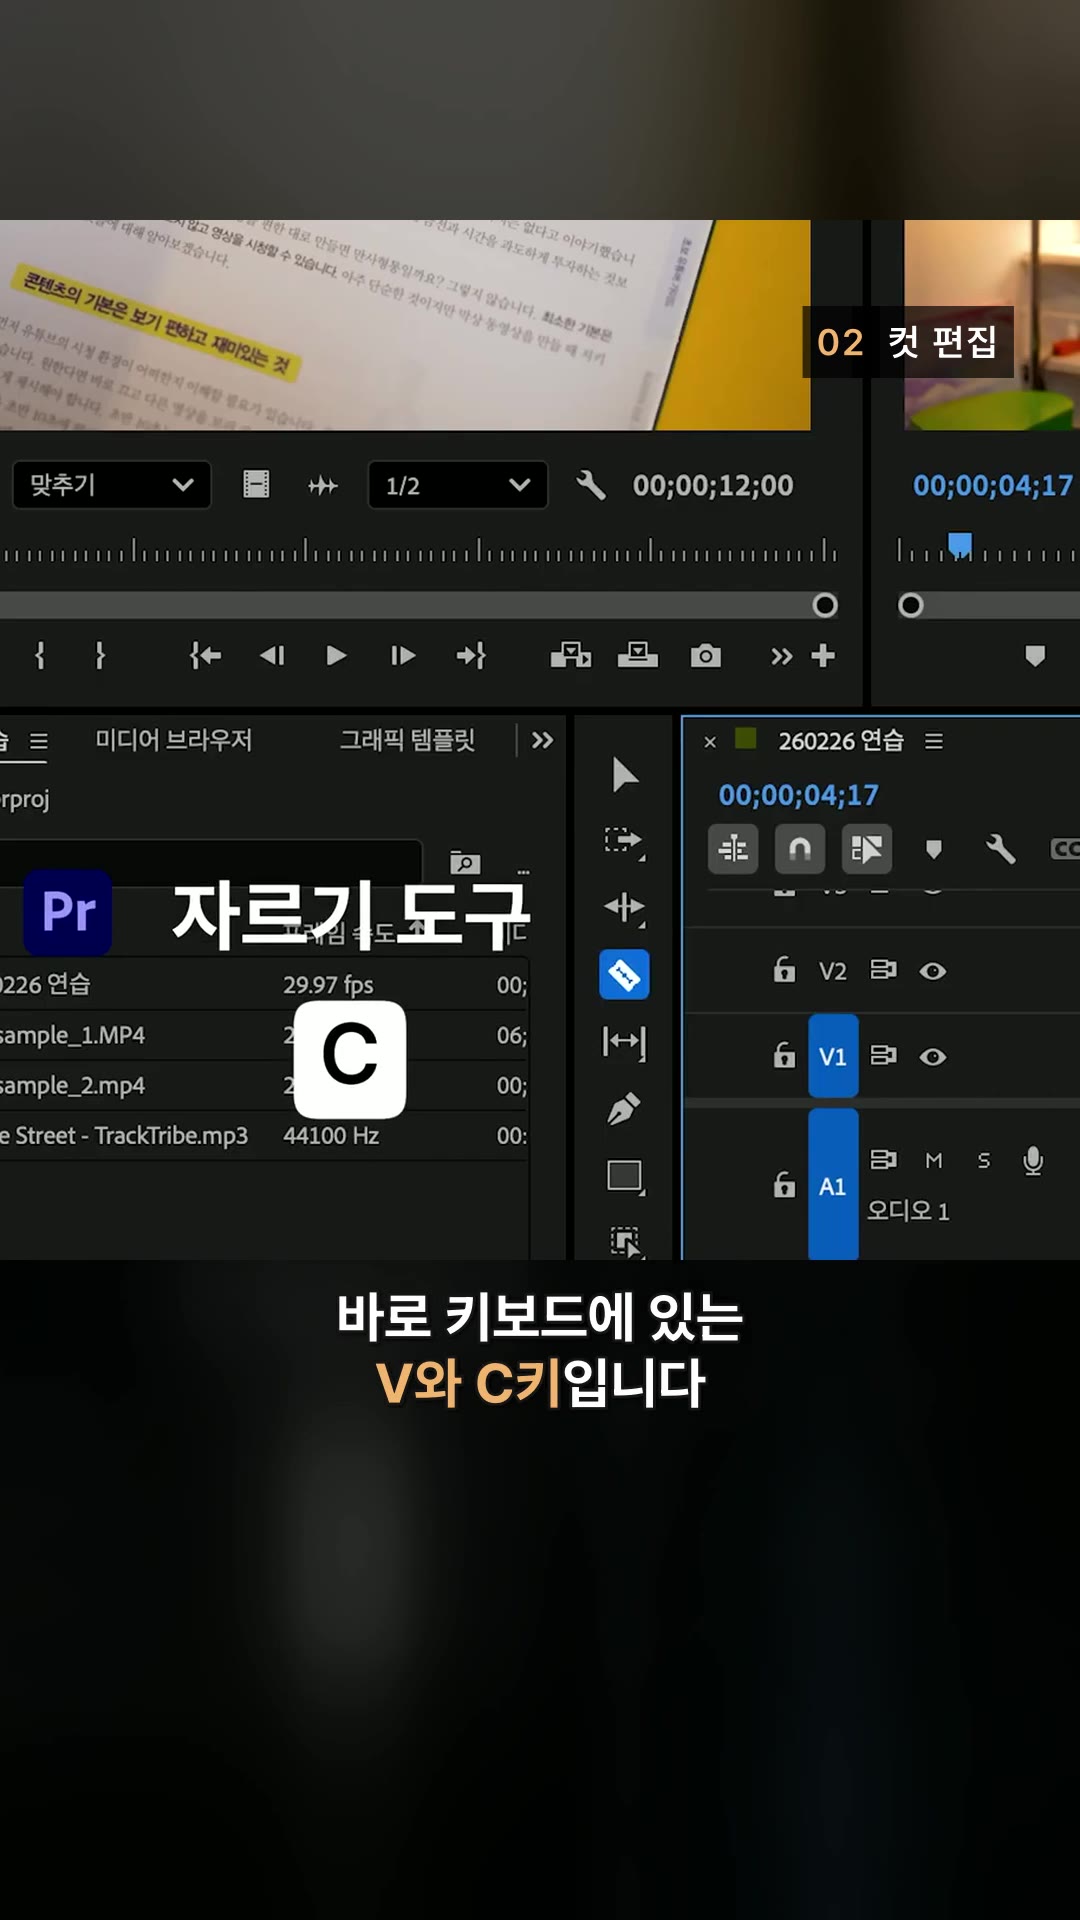Show more transport buttons chevron

pos(781,656)
